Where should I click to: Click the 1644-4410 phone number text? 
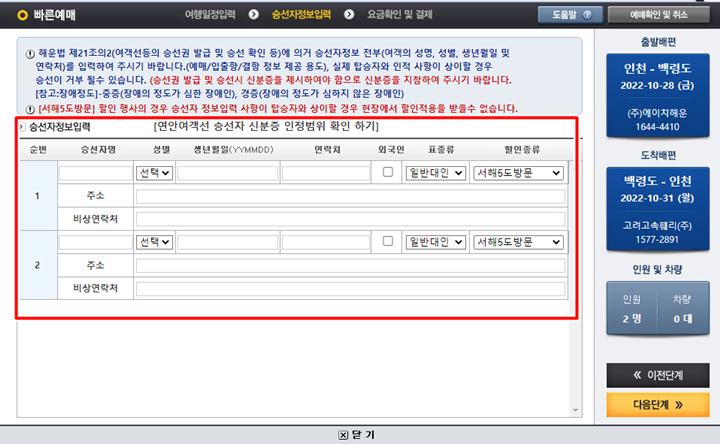pyautogui.click(x=657, y=127)
